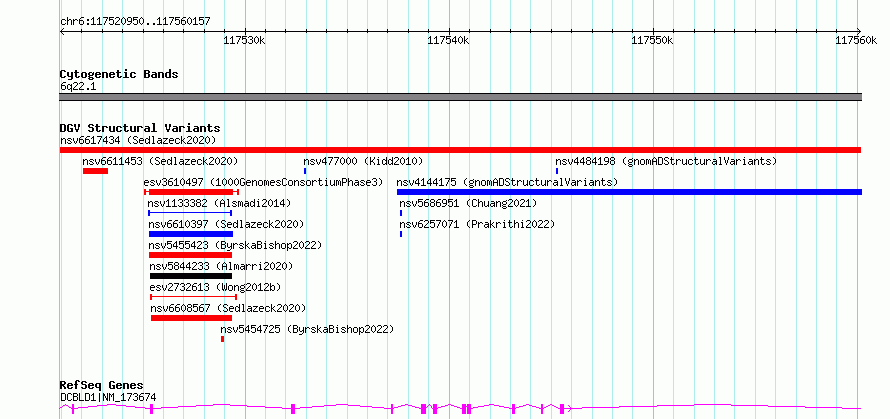Click the blue nsv6257071 variant marker
Viewport: 890px width, 419px height.
(x=401, y=234)
